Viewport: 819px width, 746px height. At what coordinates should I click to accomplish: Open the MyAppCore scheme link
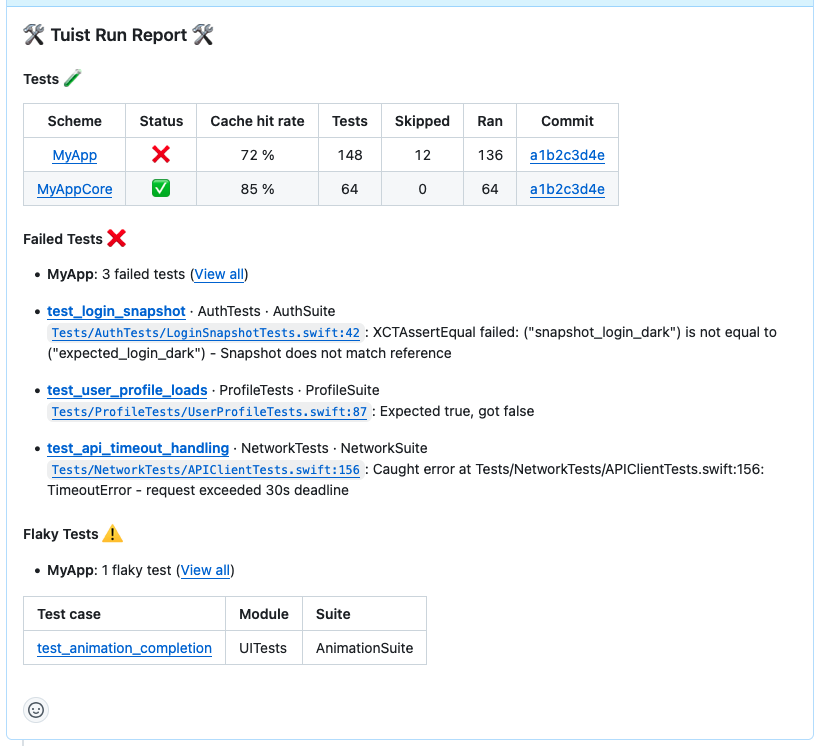(x=75, y=189)
